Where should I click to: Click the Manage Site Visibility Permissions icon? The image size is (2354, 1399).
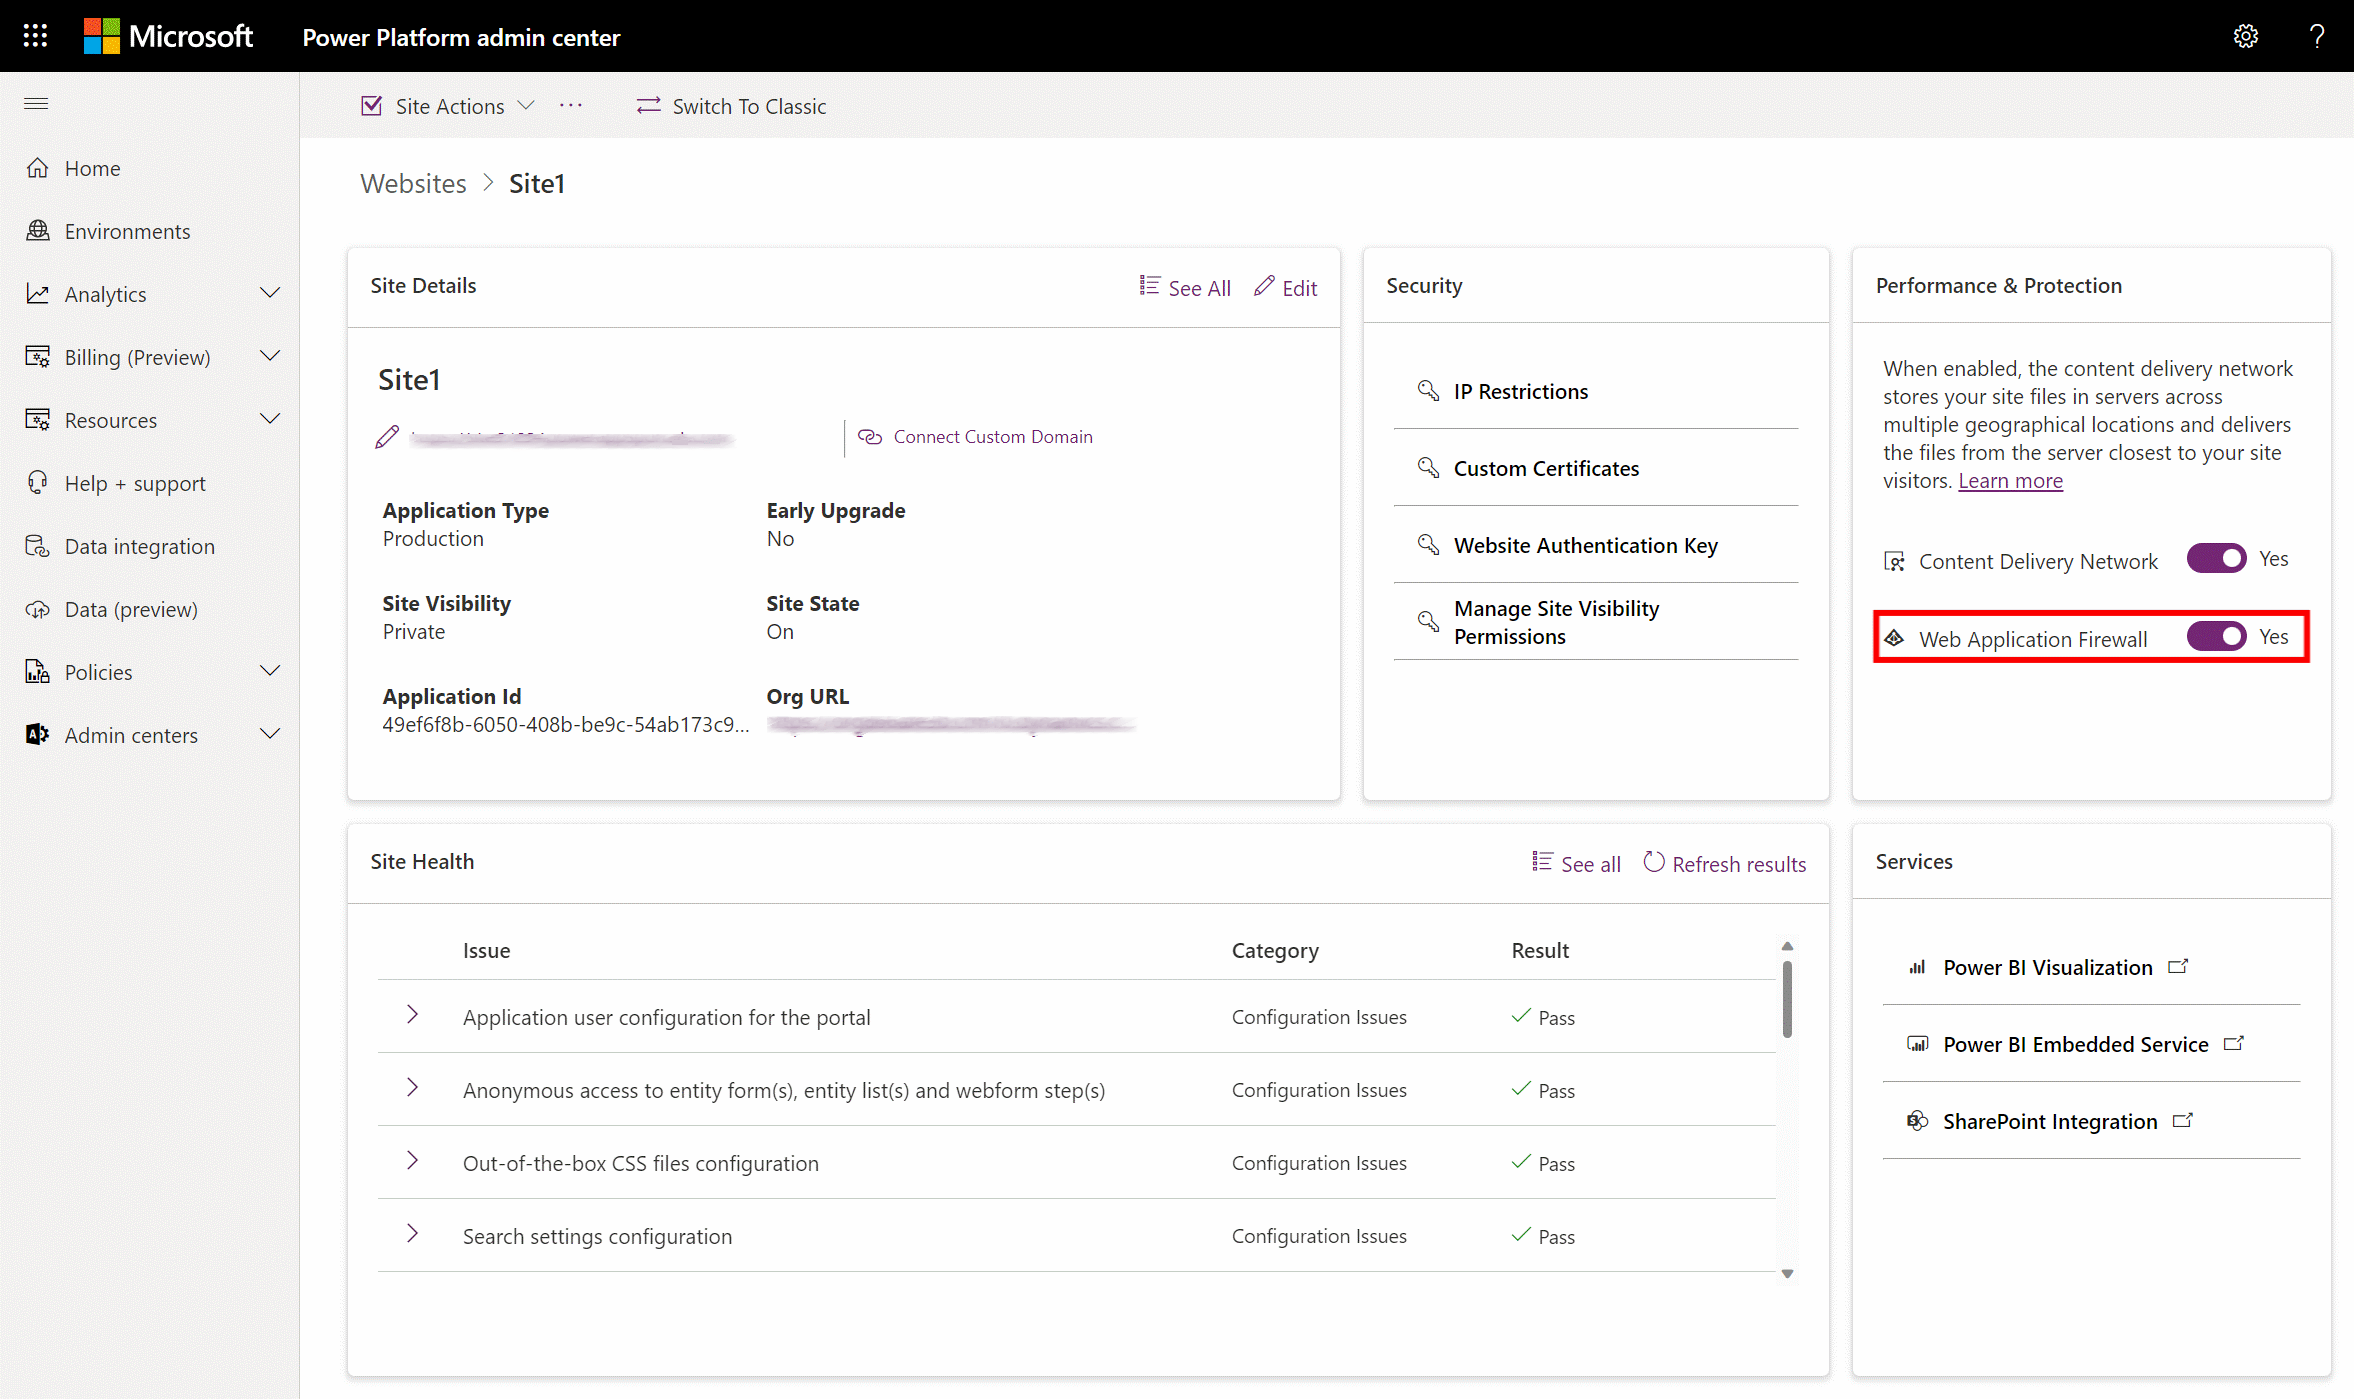click(1427, 620)
